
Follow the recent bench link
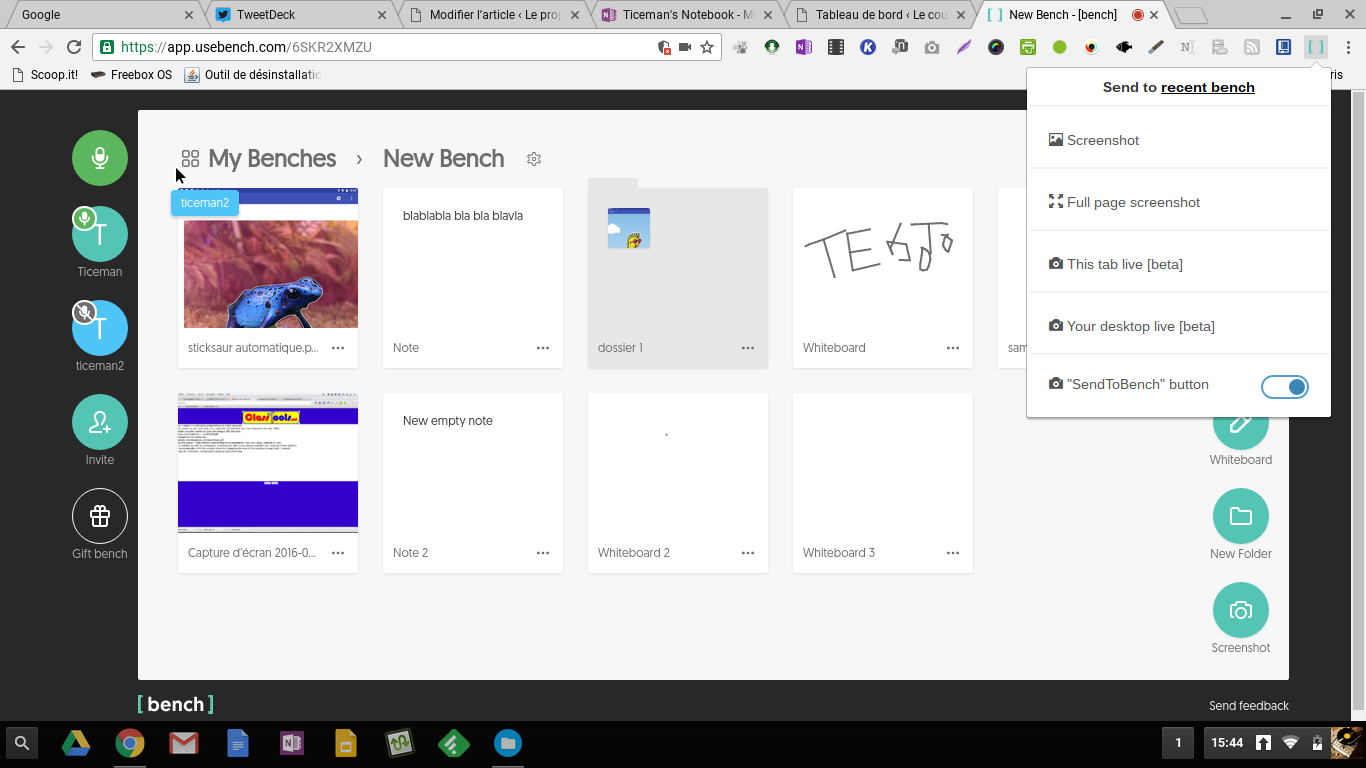tap(1207, 87)
